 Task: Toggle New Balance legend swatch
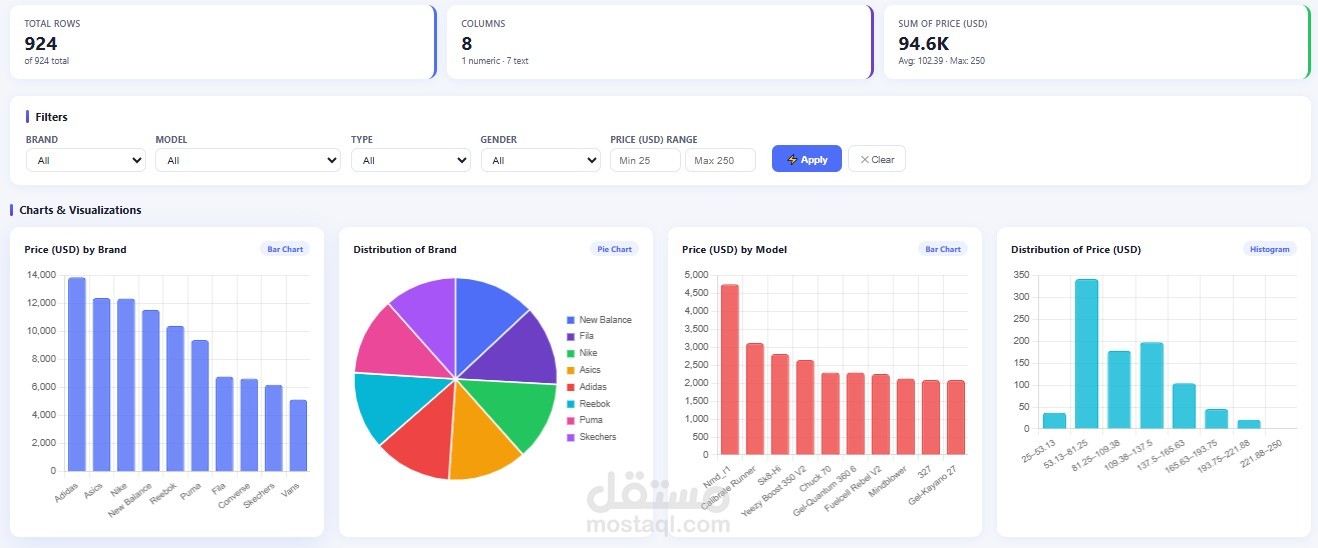coord(570,320)
